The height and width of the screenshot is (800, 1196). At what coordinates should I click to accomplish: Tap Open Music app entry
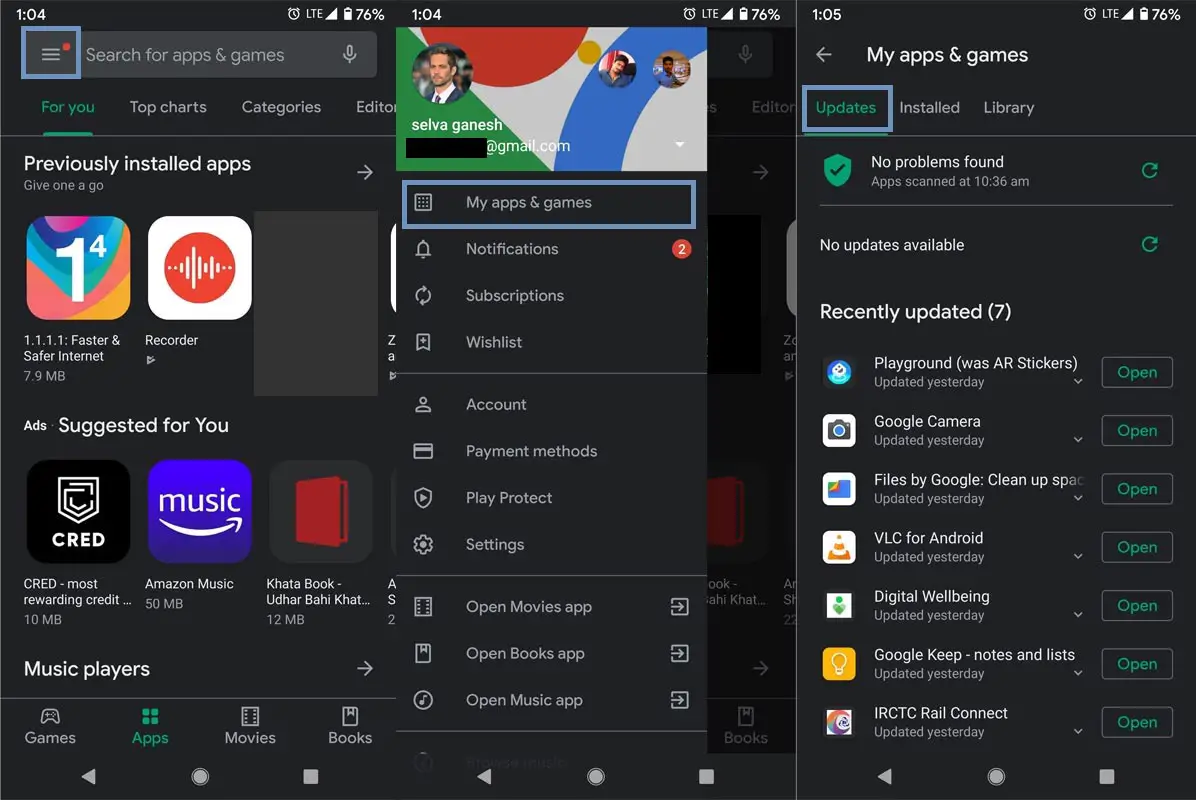[x=551, y=700]
